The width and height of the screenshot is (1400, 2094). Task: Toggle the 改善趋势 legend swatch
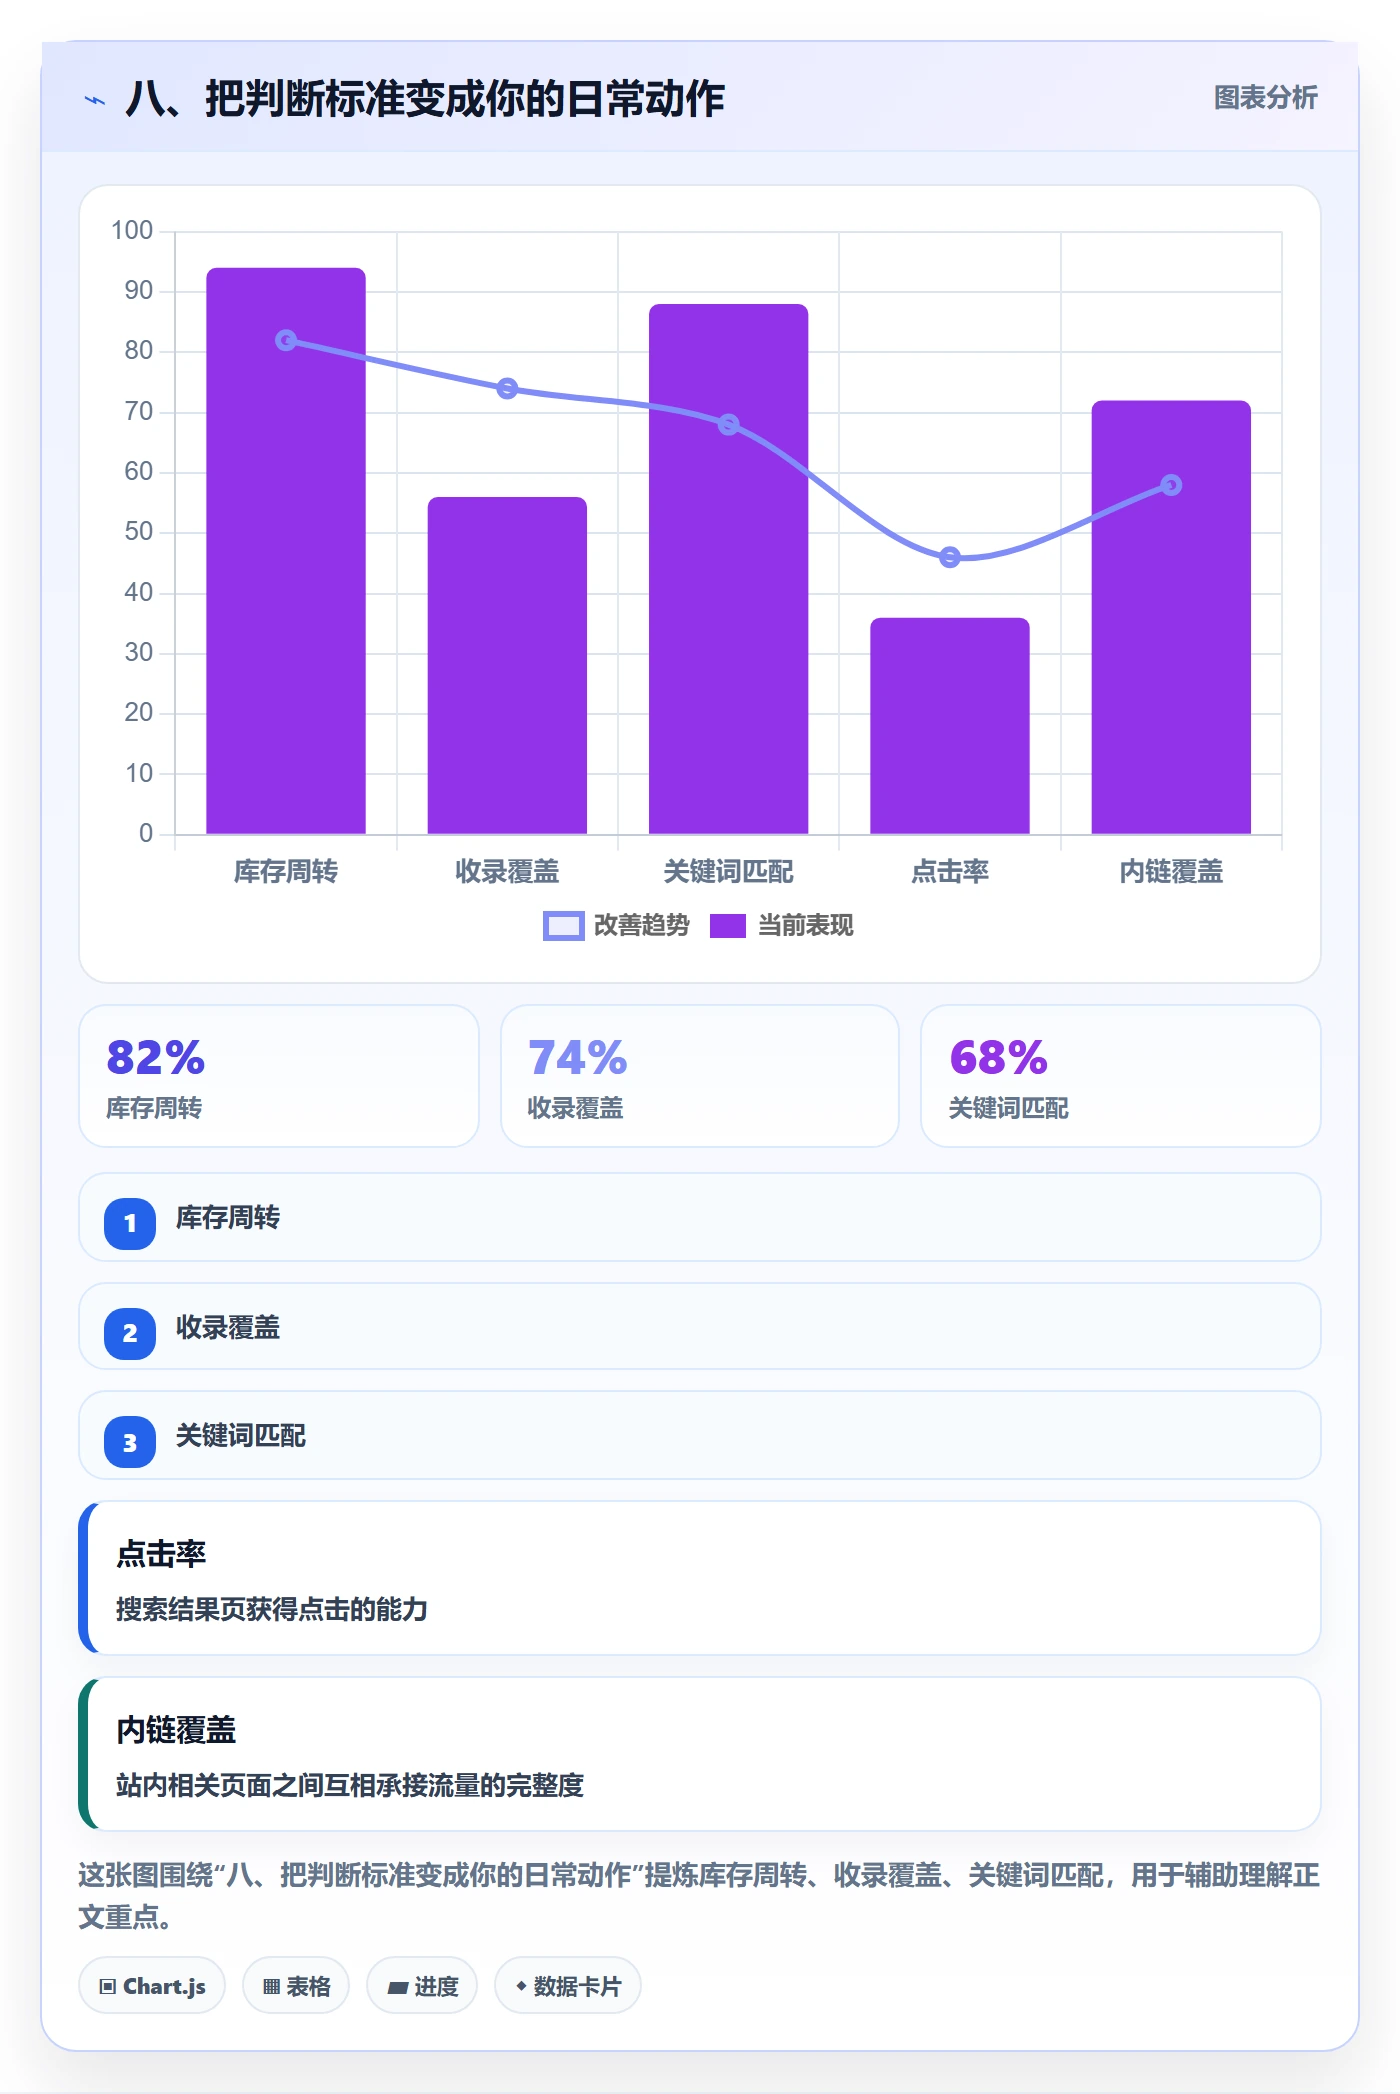[x=563, y=926]
